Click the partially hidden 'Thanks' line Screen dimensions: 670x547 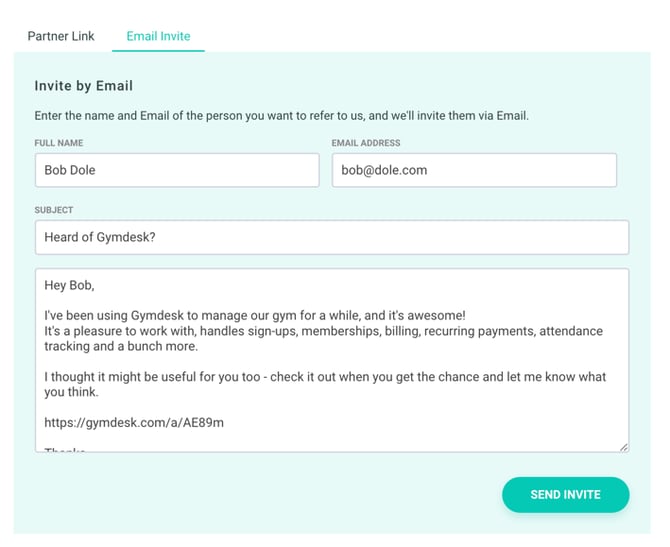64,449
